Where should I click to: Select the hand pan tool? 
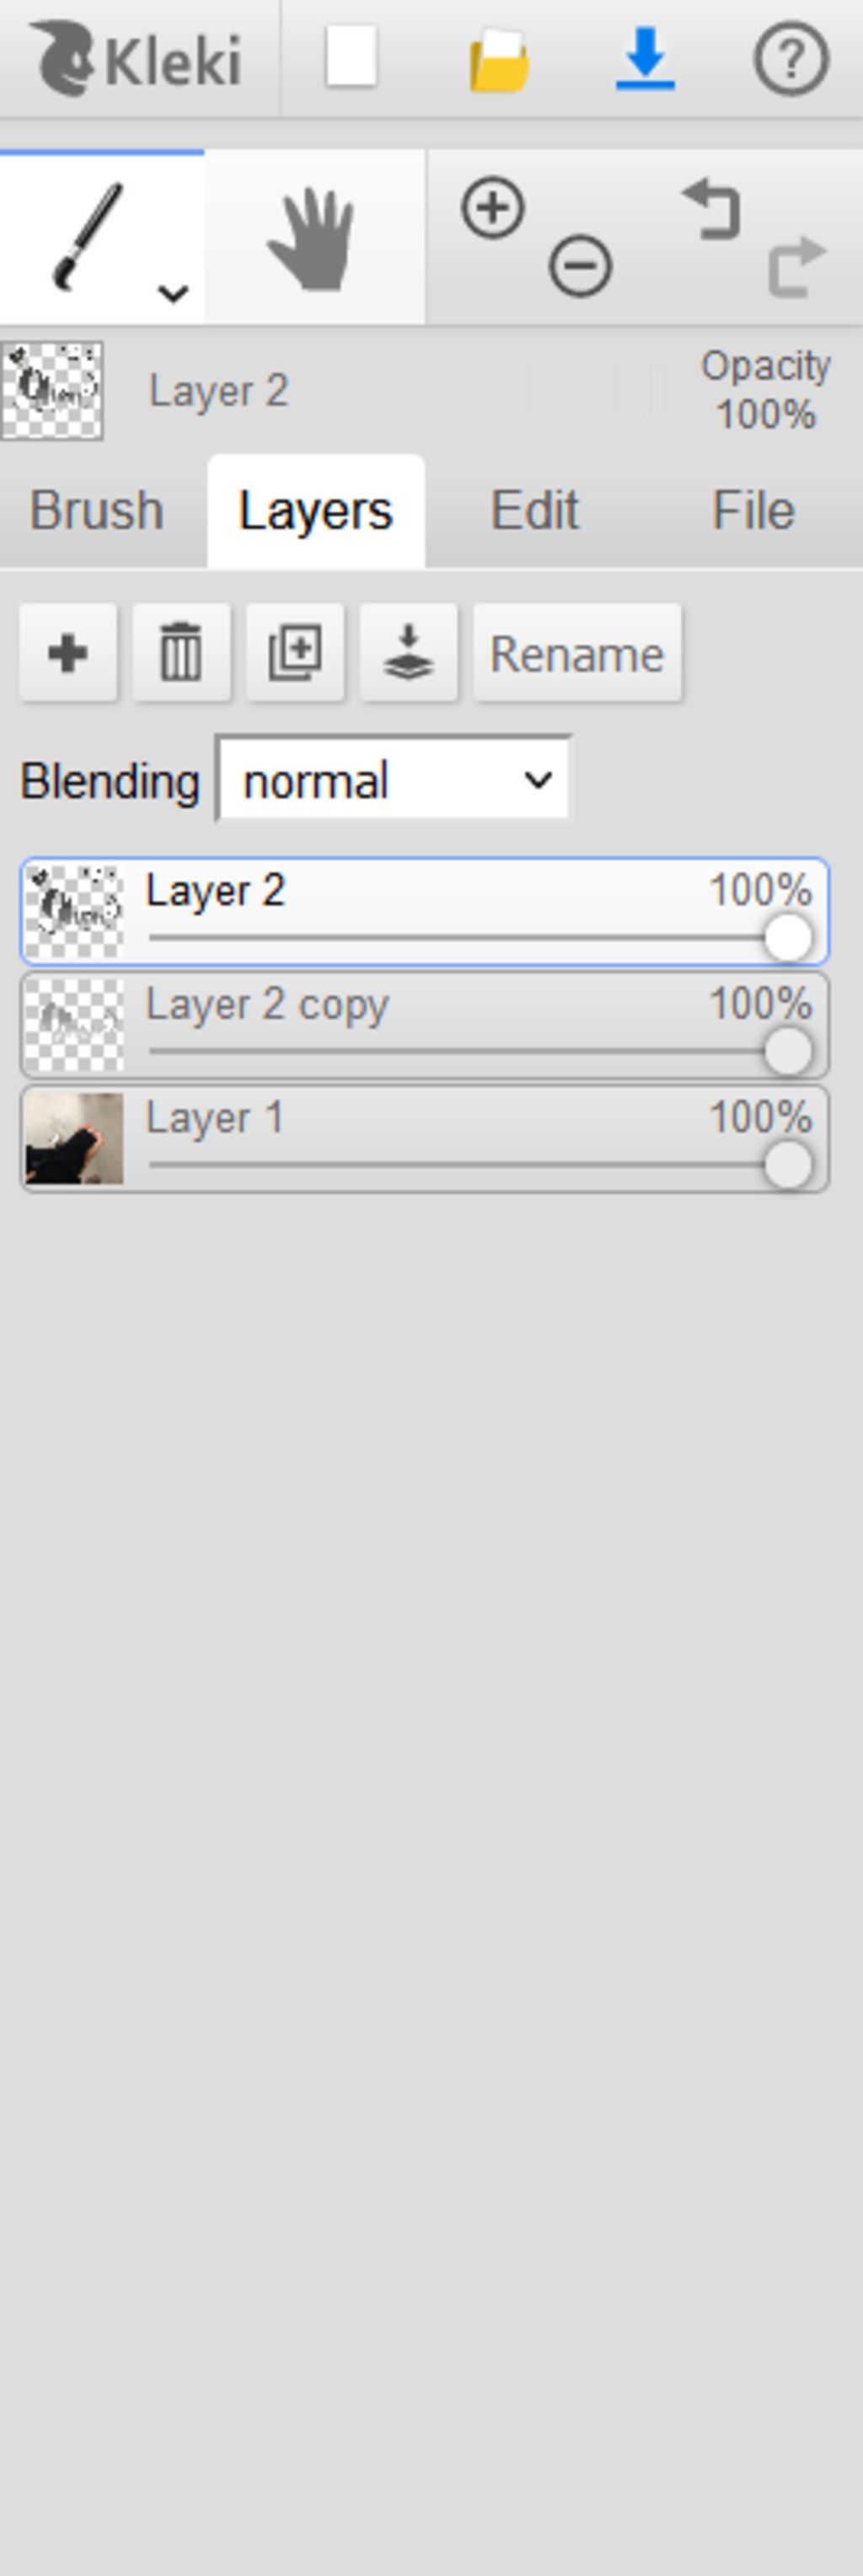pyautogui.click(x=315, y=238)
